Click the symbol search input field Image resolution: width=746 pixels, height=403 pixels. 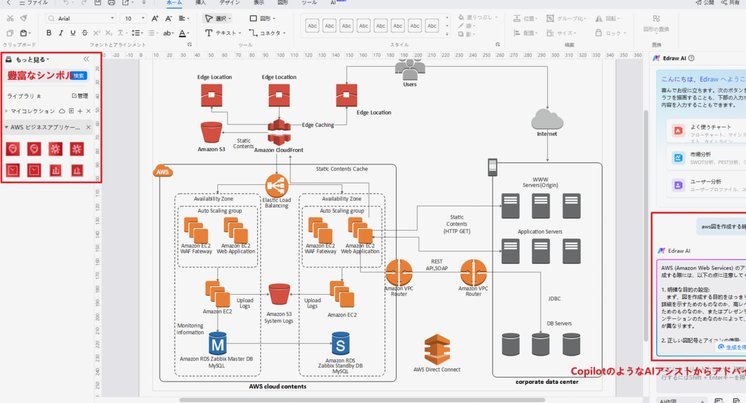pyautogui.click(x=38, y=76)
